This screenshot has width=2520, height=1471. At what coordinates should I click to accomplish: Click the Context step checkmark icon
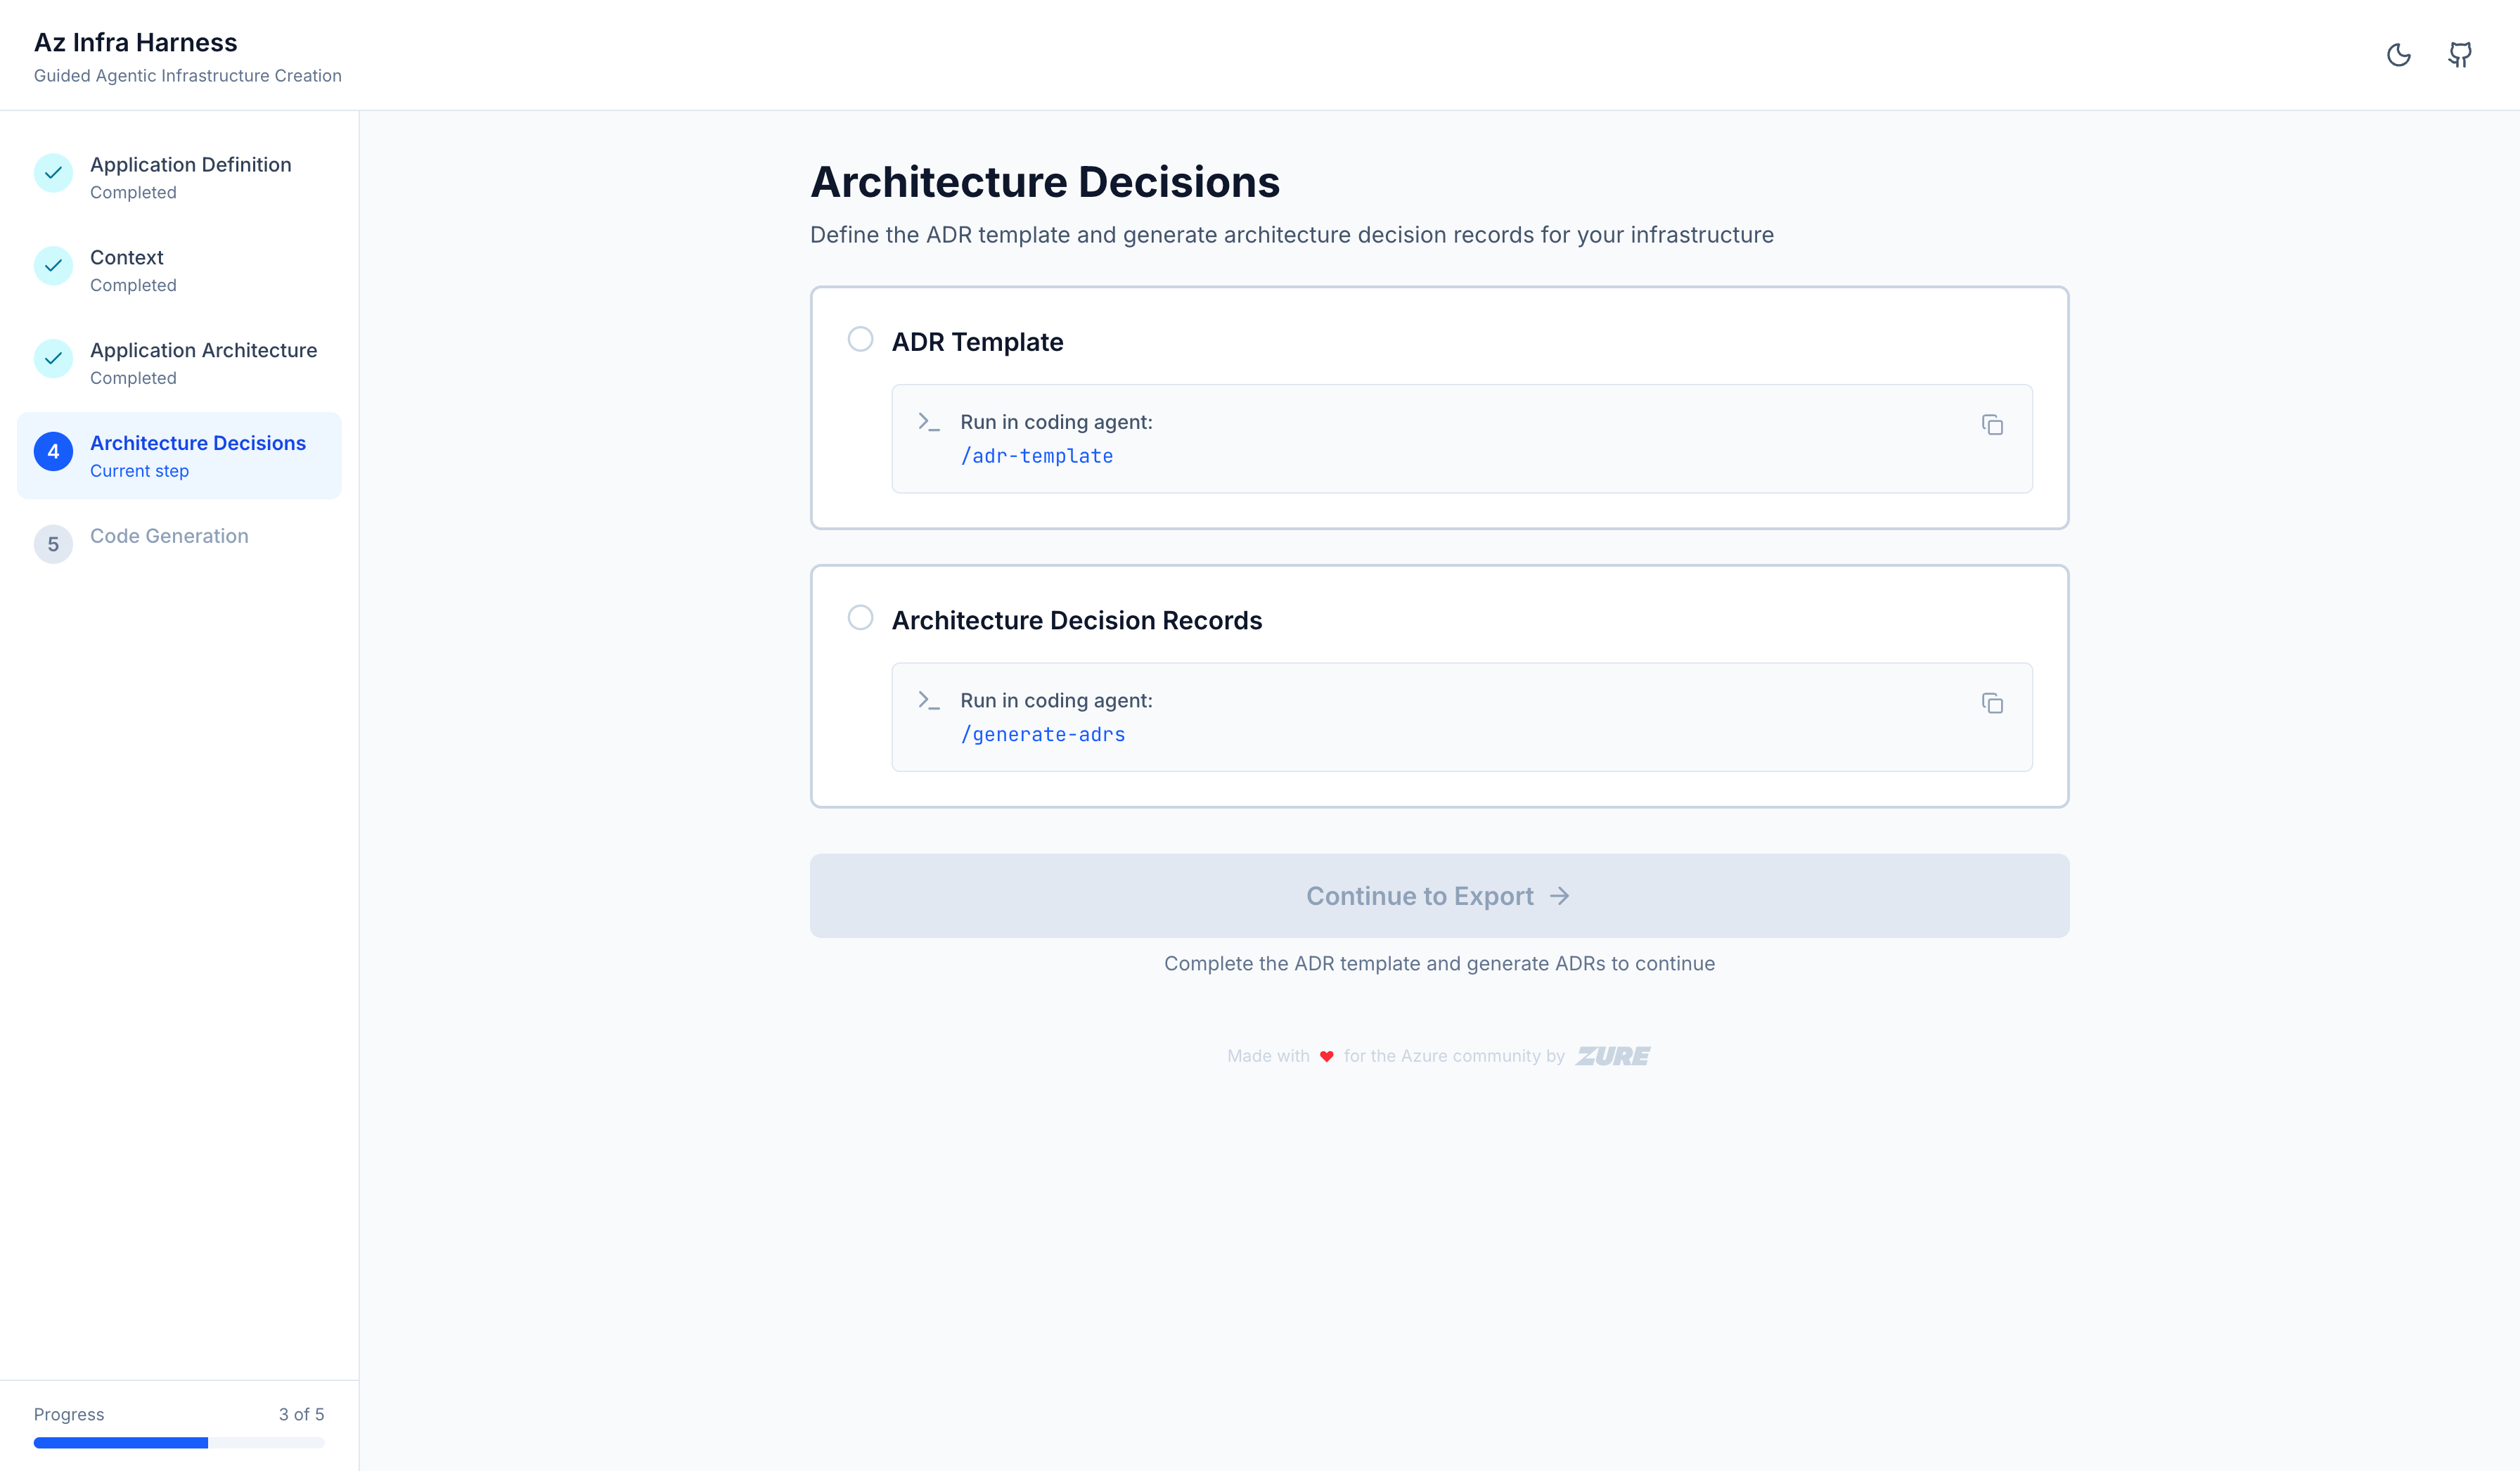point(53,266)
